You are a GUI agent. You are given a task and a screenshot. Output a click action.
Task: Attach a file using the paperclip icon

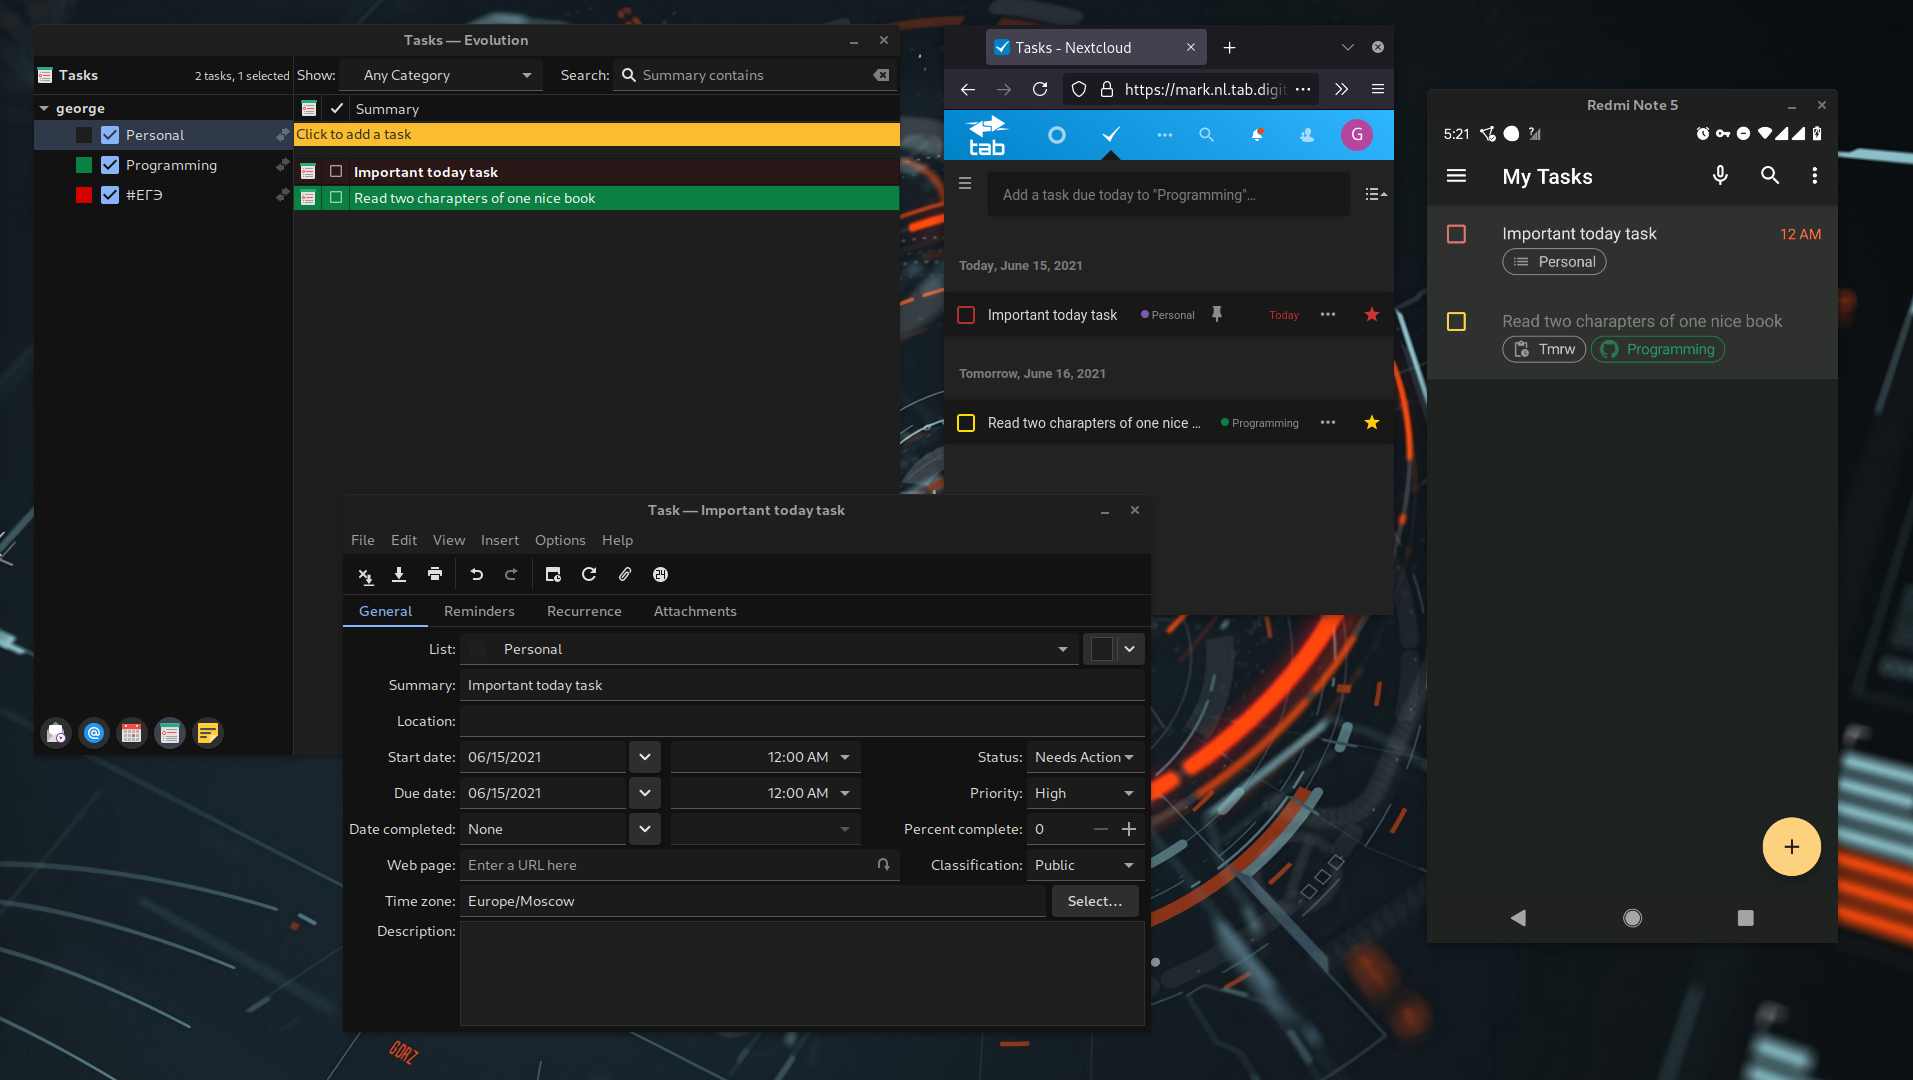click(624, 574)
